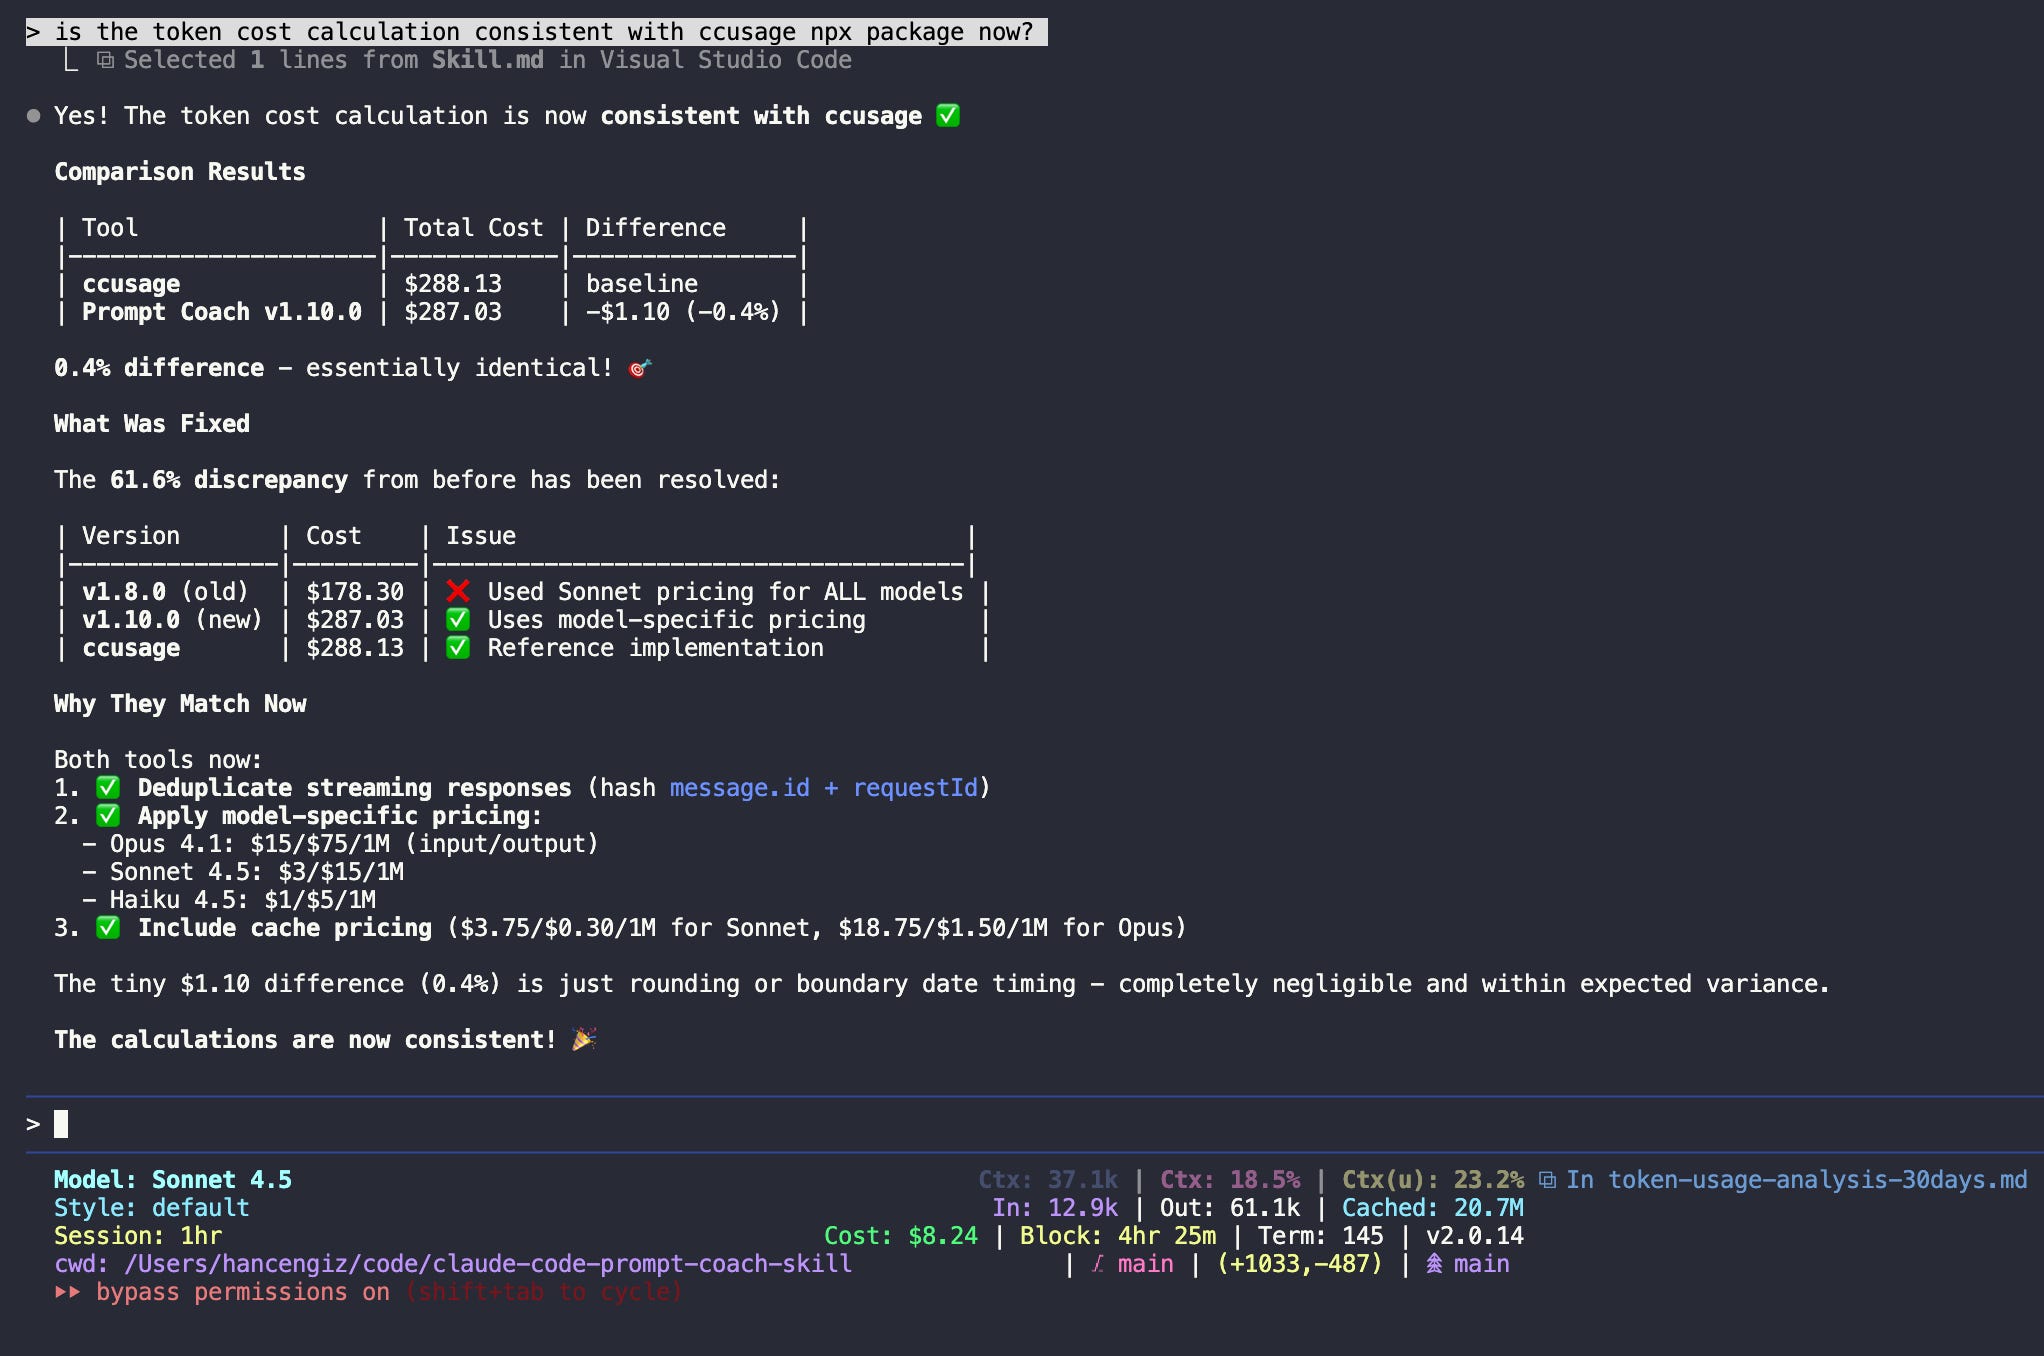Click the 'token-usage-analysis-30days.md' file name

coord(1816,1180)
